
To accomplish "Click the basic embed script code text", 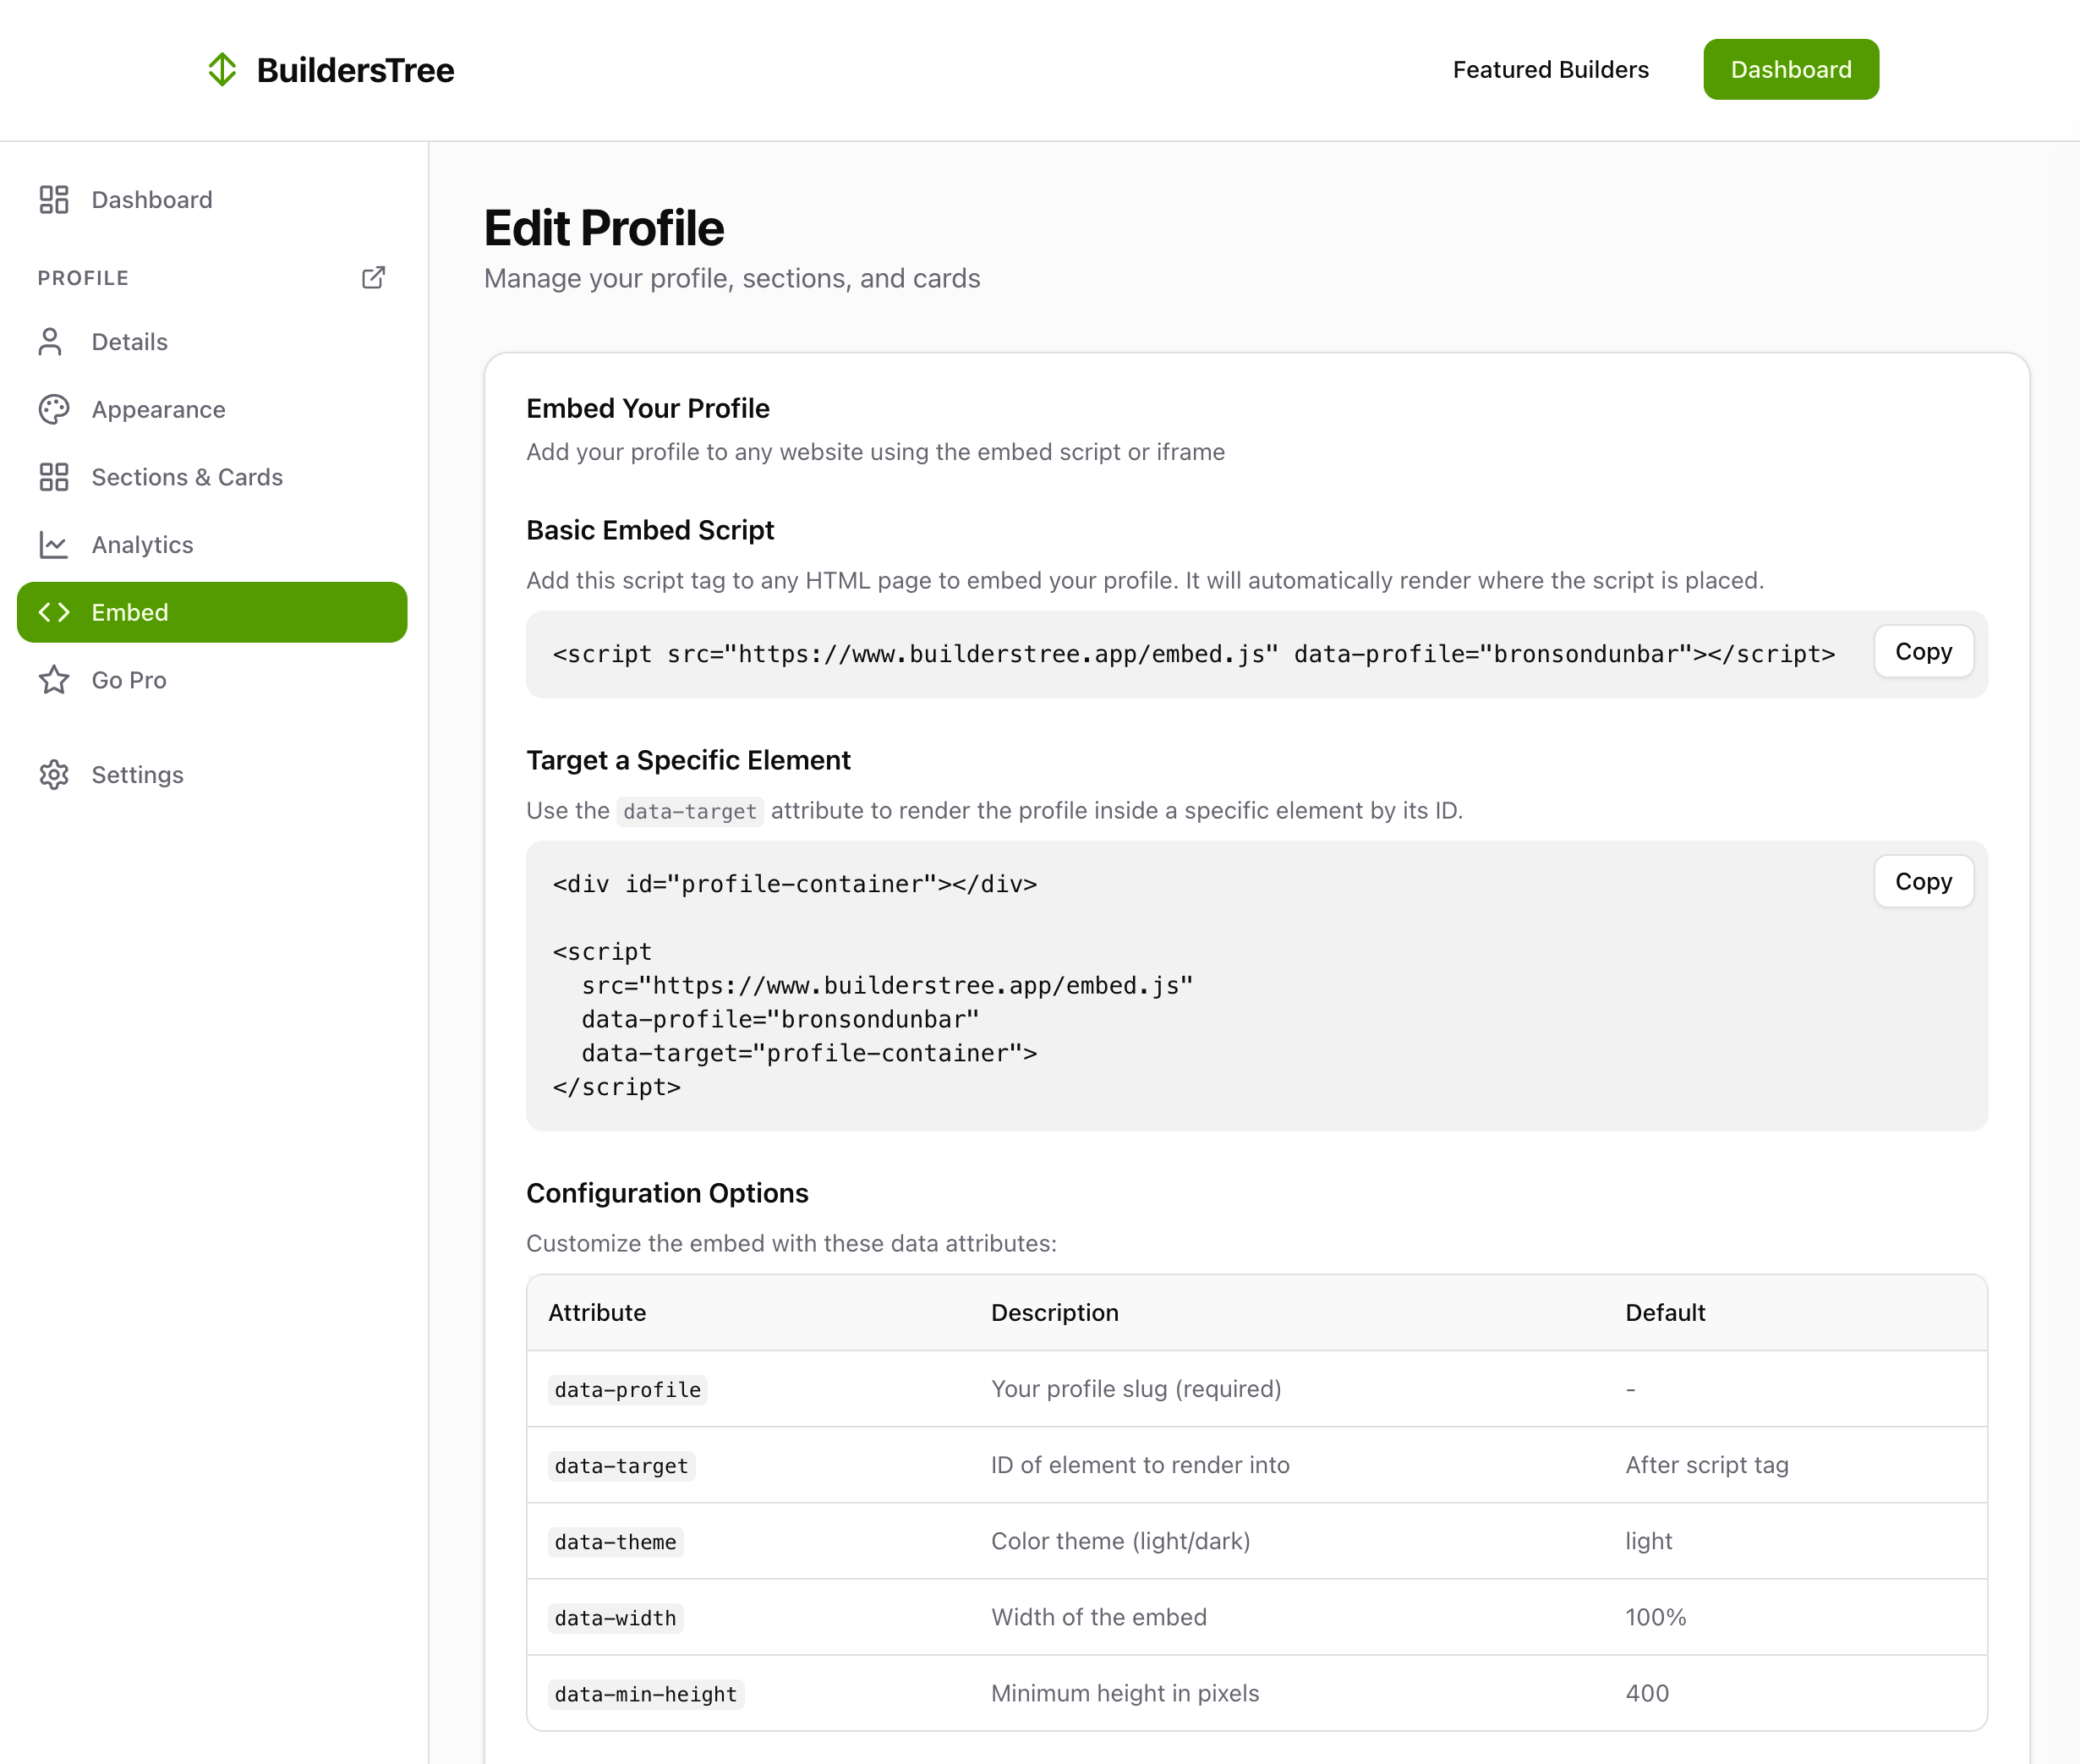I will (x=1193, y=654).
